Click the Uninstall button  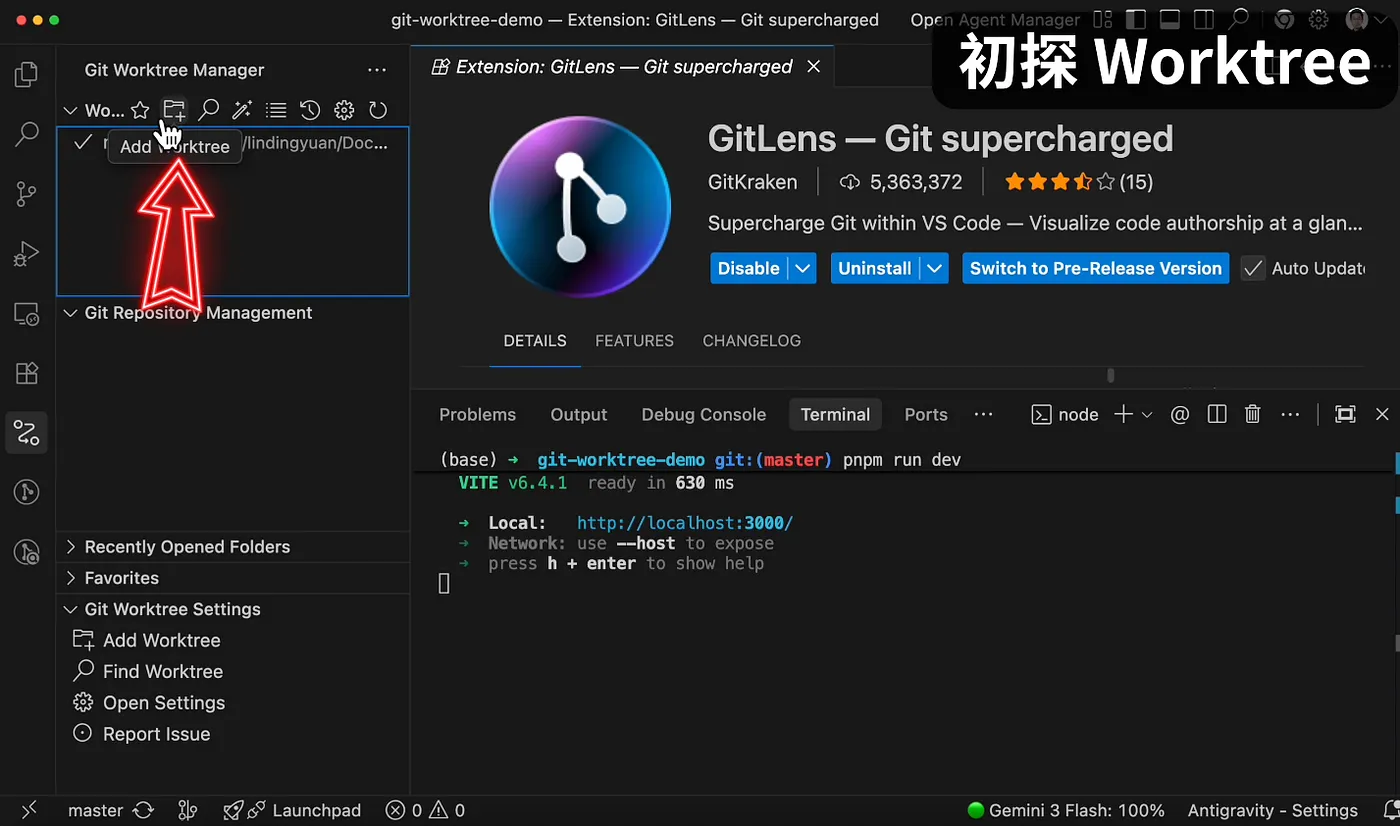coord(875,268)
